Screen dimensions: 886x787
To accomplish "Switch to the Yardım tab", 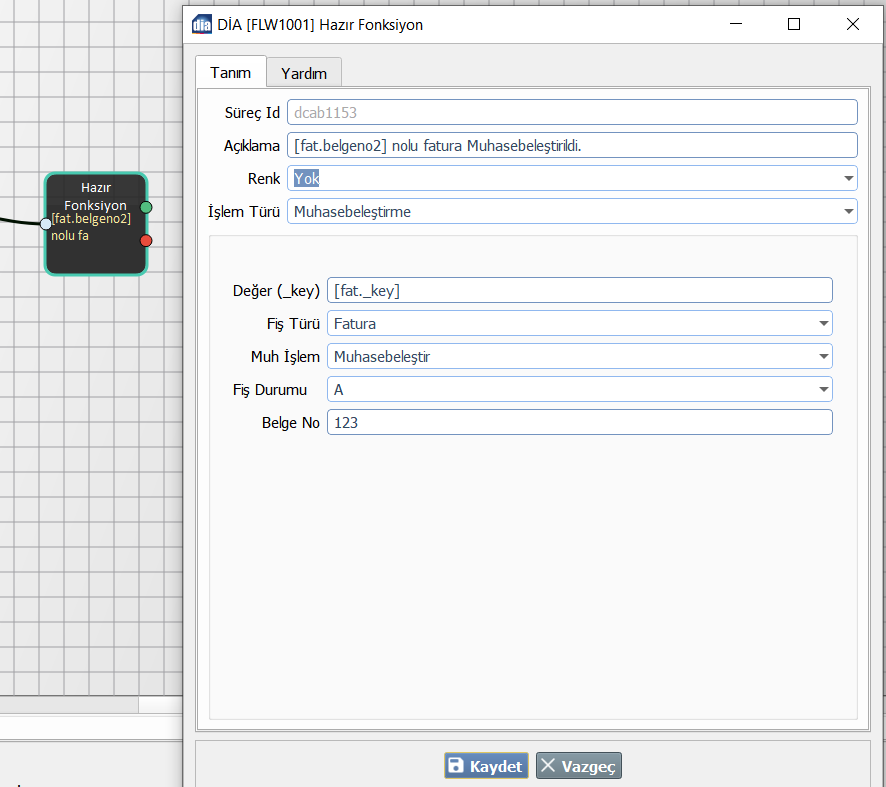I will [304, 73].
